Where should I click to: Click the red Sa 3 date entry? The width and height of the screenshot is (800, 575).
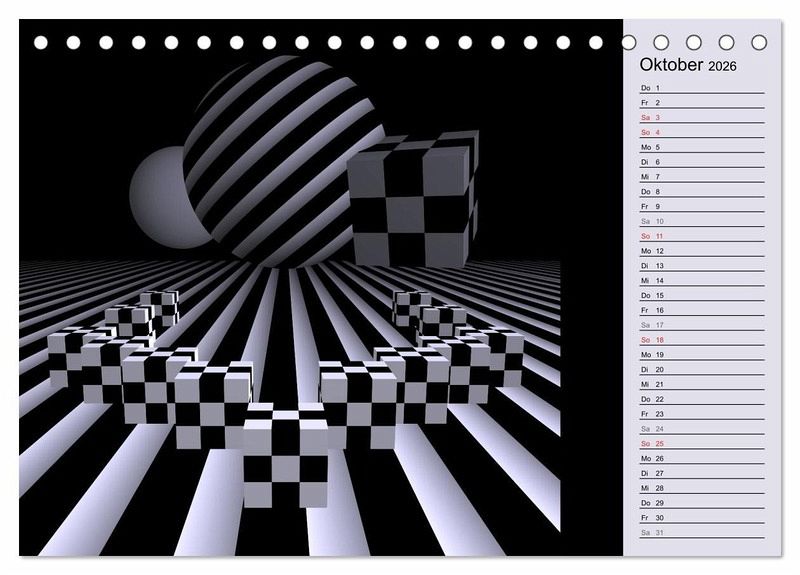tap(702, 118)
